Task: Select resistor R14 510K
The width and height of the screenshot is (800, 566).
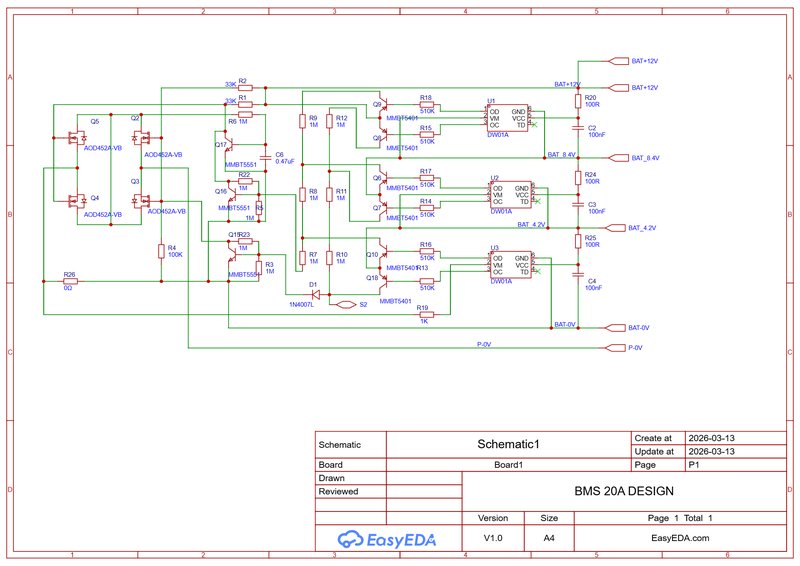Action: point(427,208)
